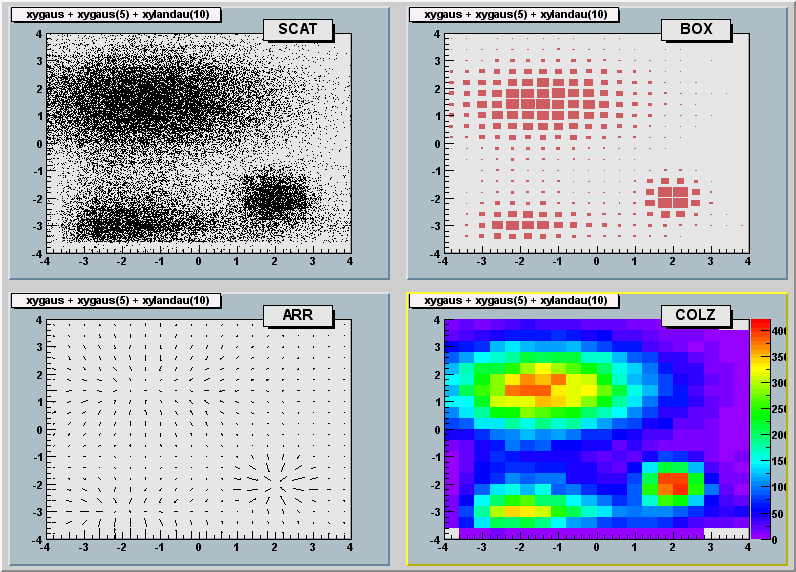Click the y-axis of the COLZ plot
Image resolution: width=796 pixels, height=572 pixels.
pos(444,429)
